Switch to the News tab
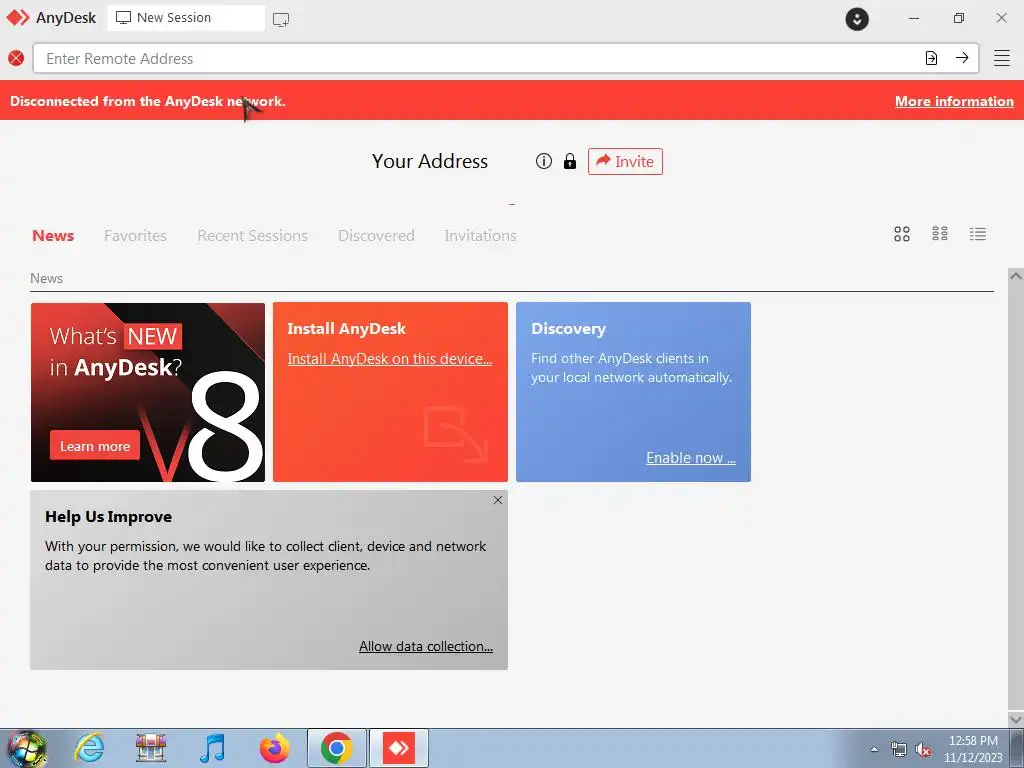1024x768 pixels. [x=53, y=236]
